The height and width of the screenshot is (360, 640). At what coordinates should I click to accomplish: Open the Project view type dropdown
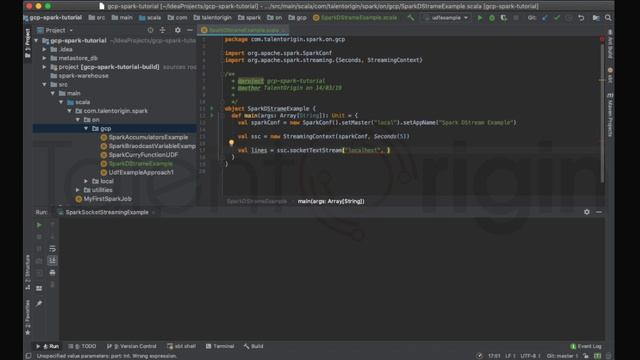coord(55,30)
